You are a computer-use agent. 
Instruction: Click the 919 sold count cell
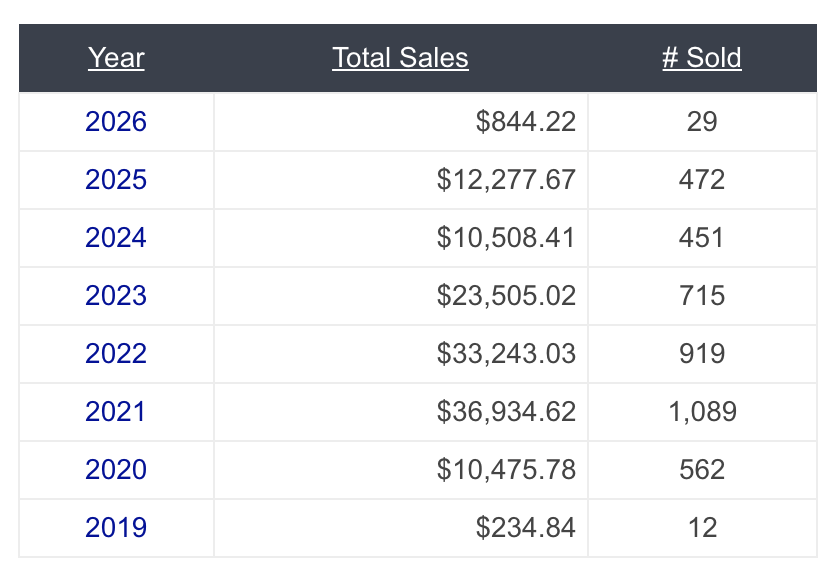pos(702,354)
